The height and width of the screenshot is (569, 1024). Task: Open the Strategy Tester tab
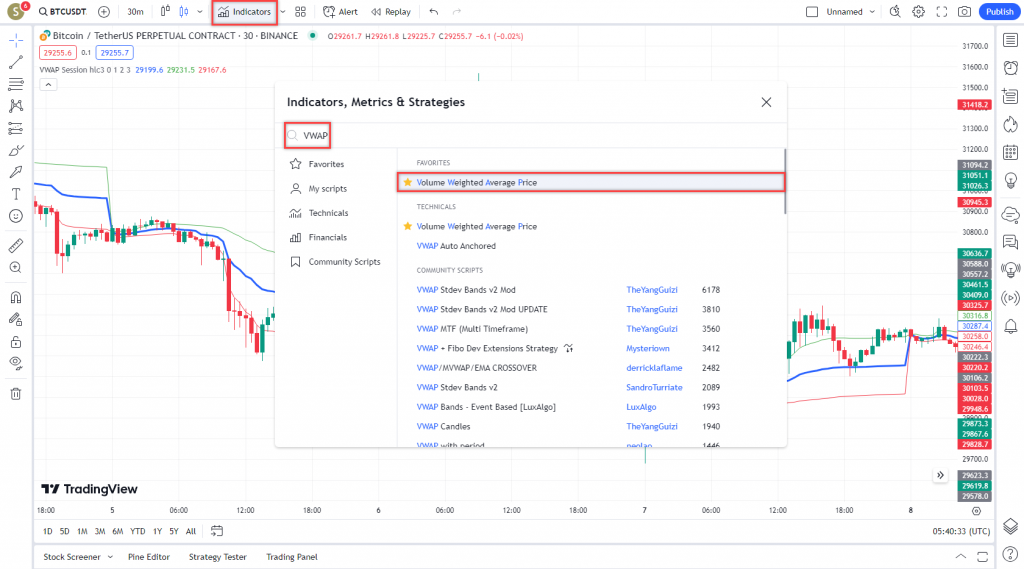[x=217, y=557]
